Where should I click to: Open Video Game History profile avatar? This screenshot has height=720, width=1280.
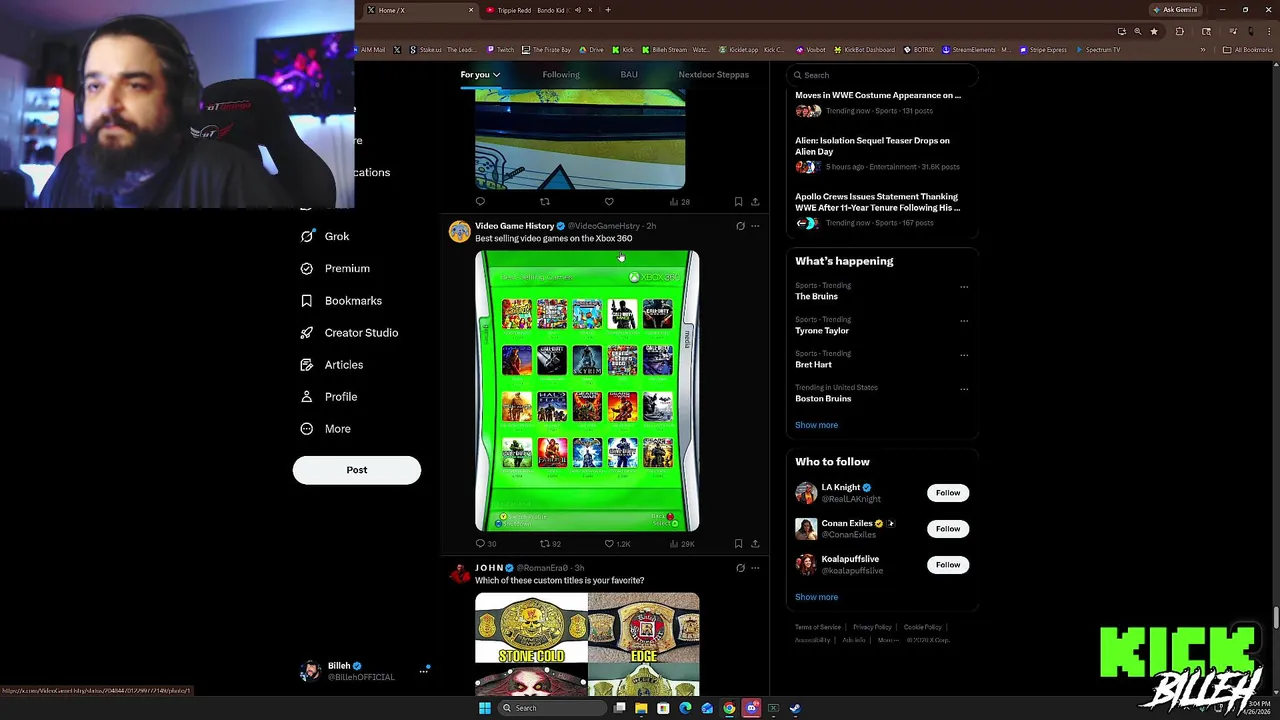[x=460, y=232]
